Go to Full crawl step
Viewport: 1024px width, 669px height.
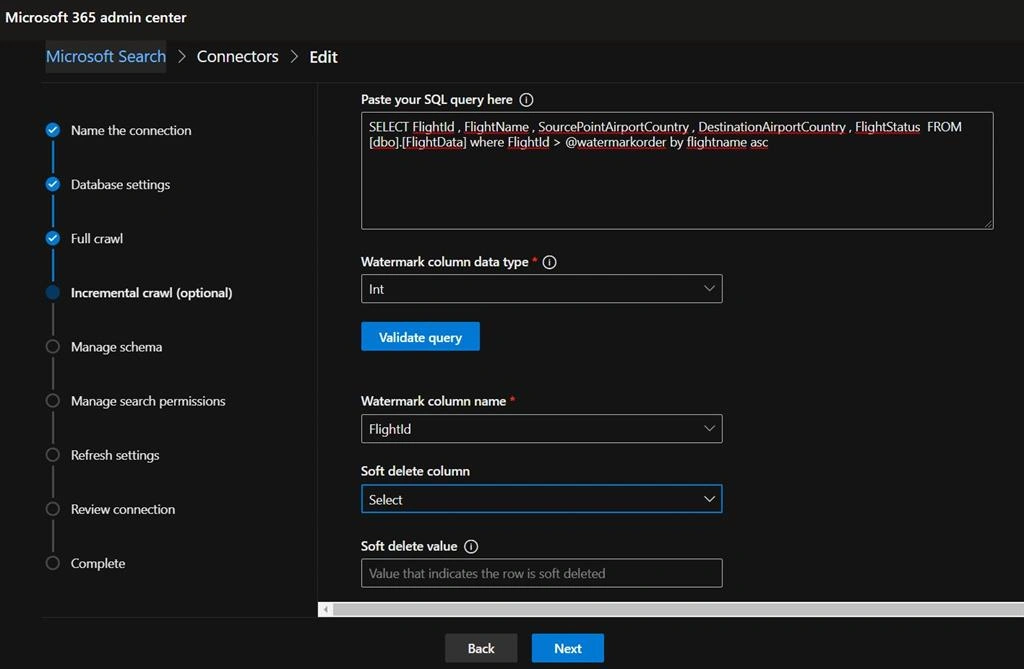[x=97, y=239]
